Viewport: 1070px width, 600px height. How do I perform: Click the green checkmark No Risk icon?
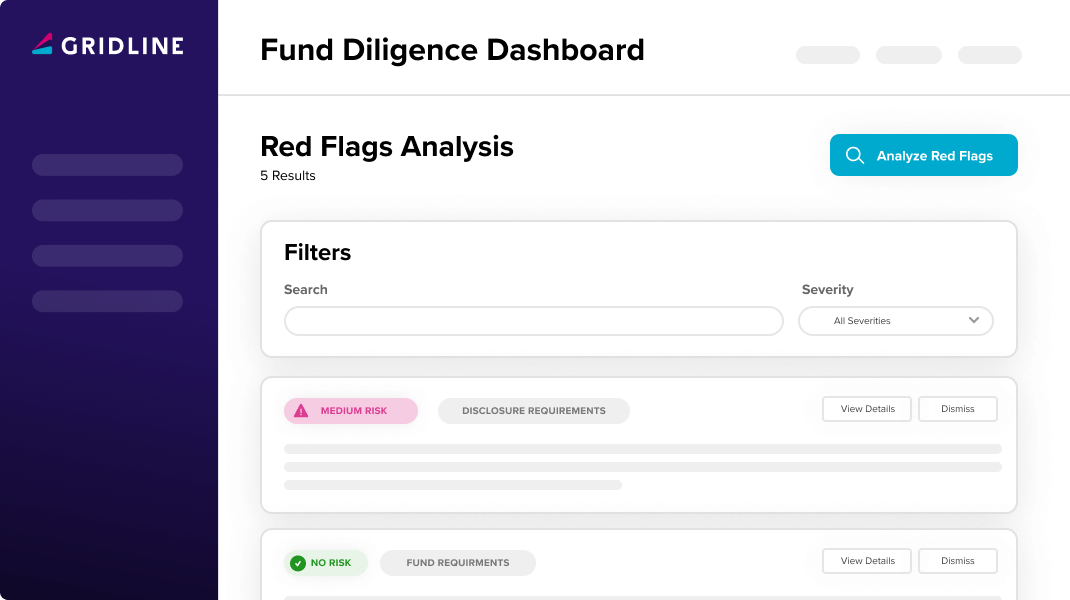(298, 563)
